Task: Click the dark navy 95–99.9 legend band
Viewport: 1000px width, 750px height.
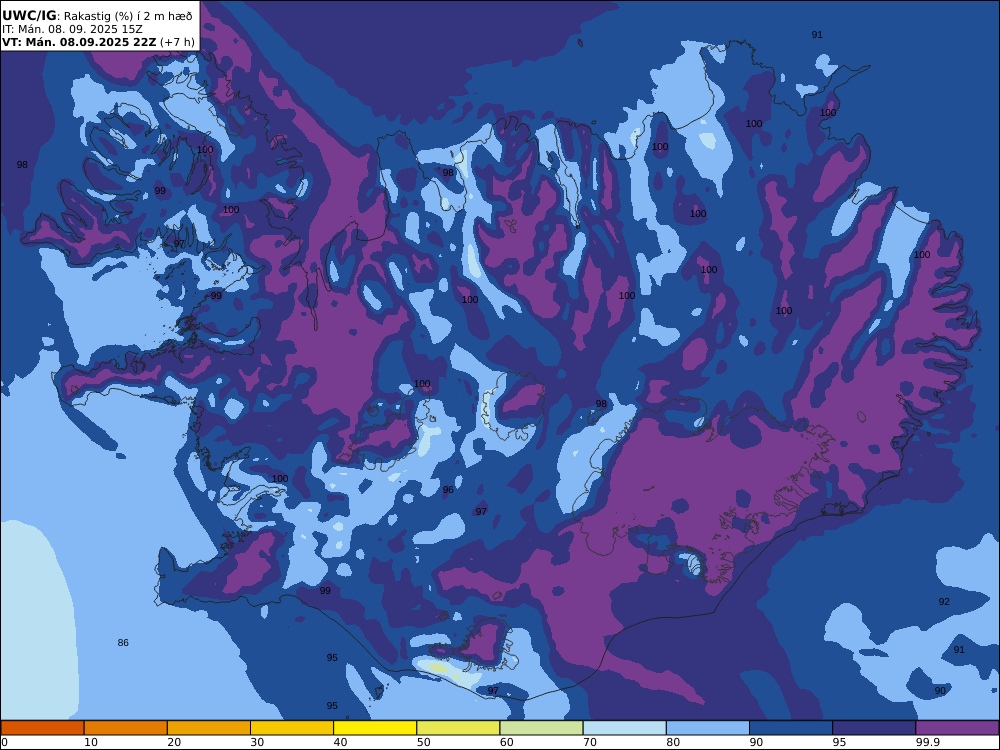Action: point(874,728)
